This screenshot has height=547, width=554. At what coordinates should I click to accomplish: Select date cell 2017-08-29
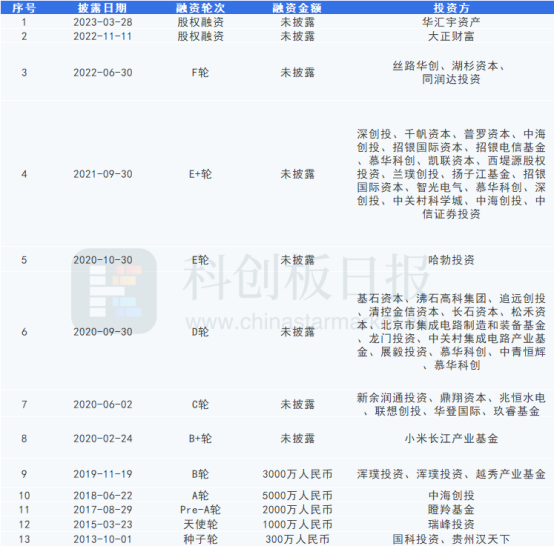(103, 510)
